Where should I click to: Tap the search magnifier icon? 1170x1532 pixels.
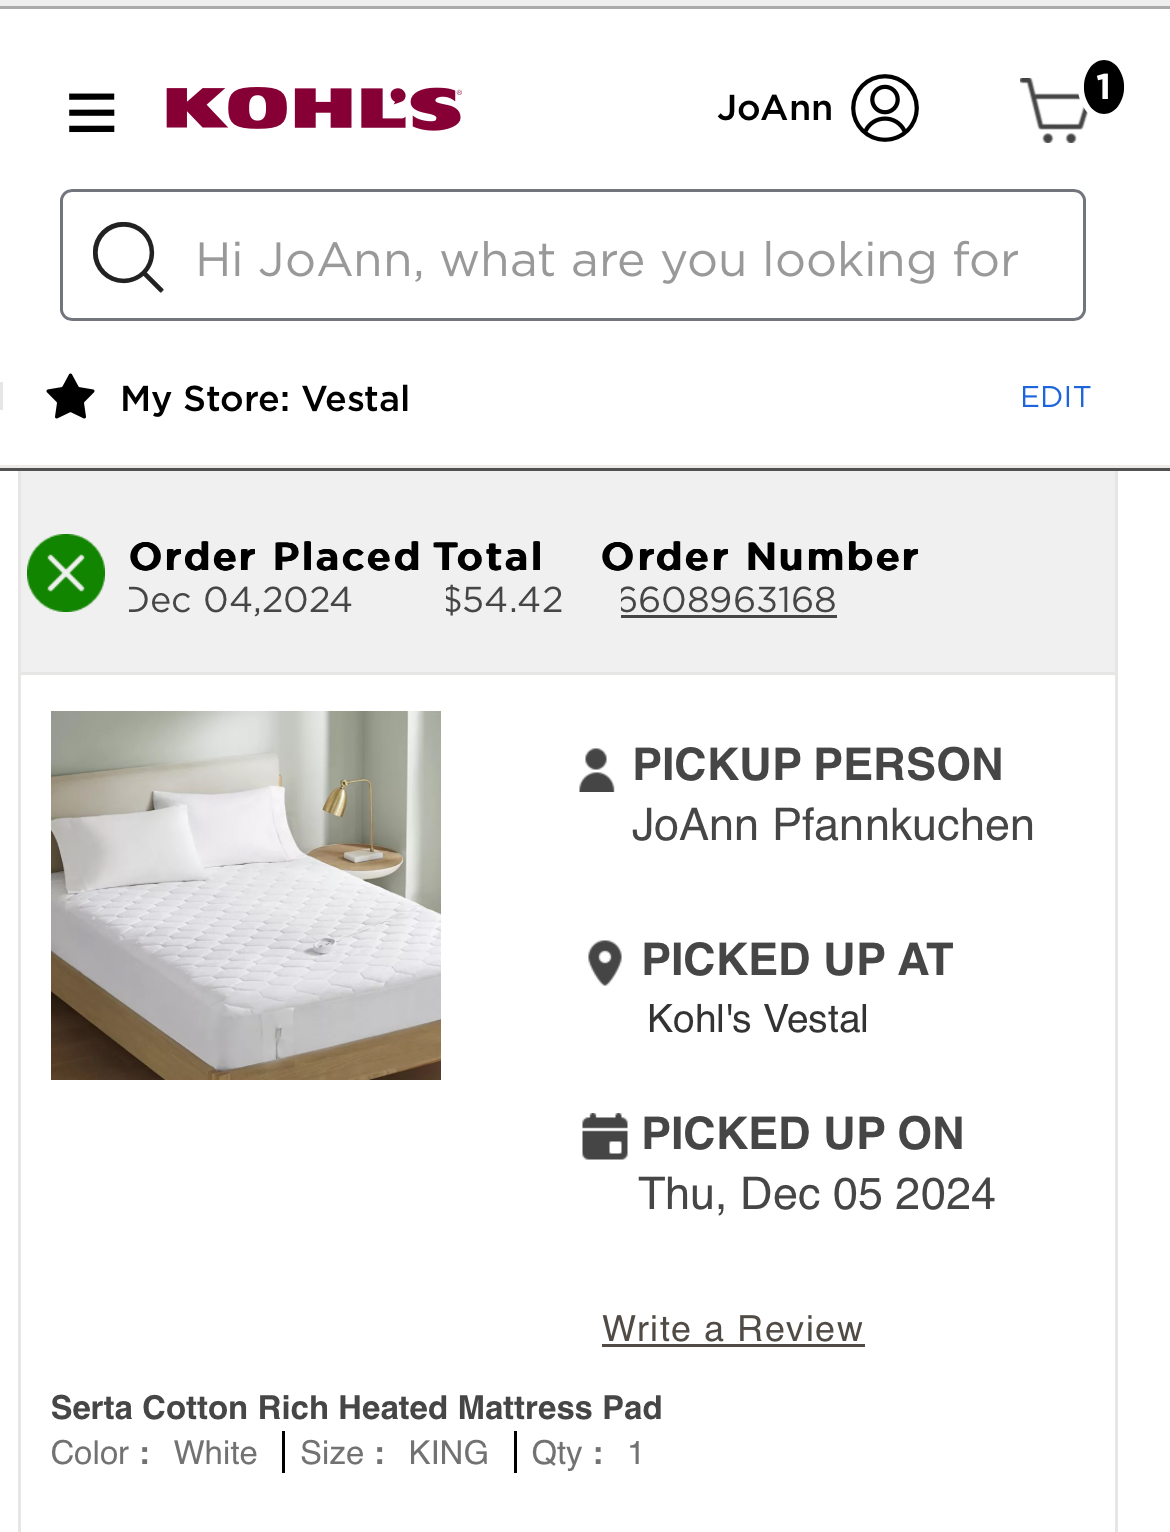click(128, 257)
